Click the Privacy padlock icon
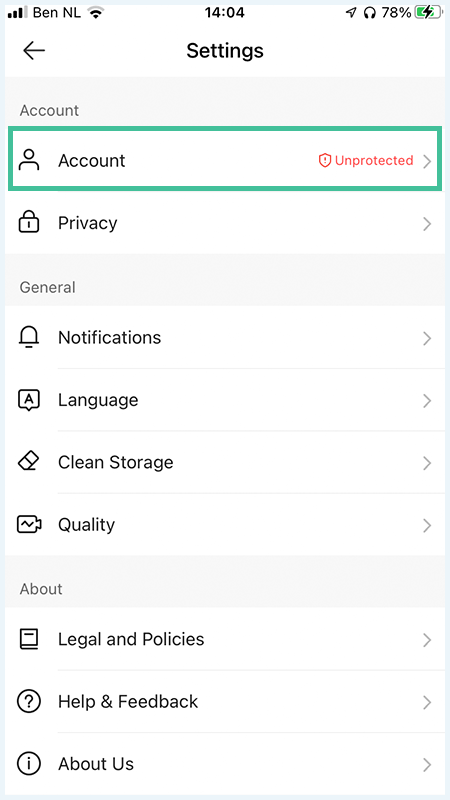Image resolution: width=450 pixels, height=800 pixels. [29, 223]
